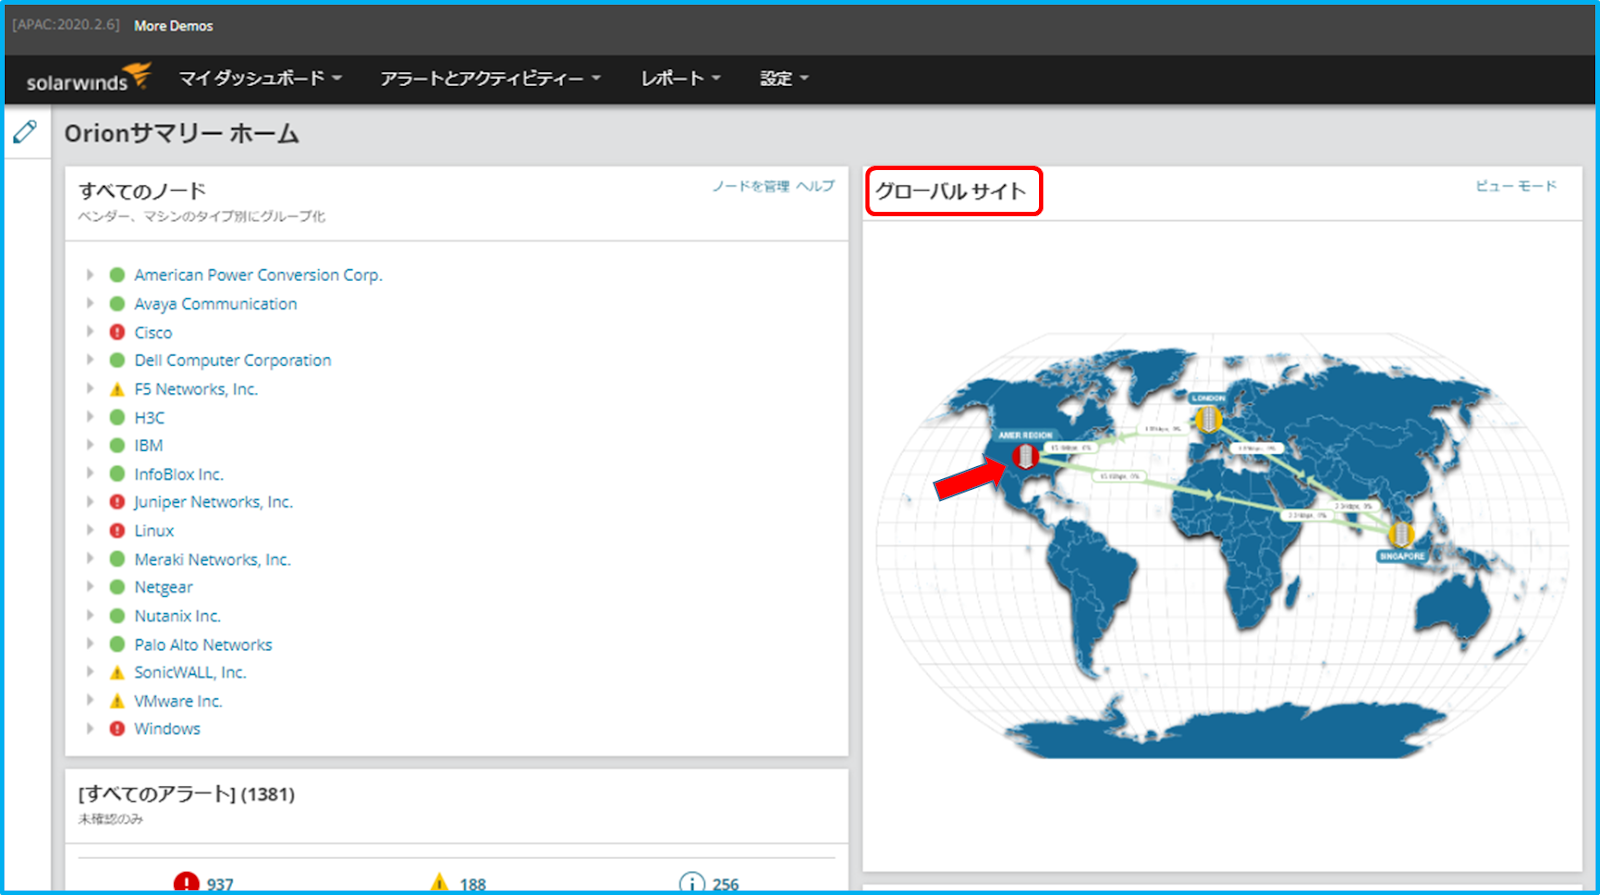Click the H3C vendor name

coord(149,417)
